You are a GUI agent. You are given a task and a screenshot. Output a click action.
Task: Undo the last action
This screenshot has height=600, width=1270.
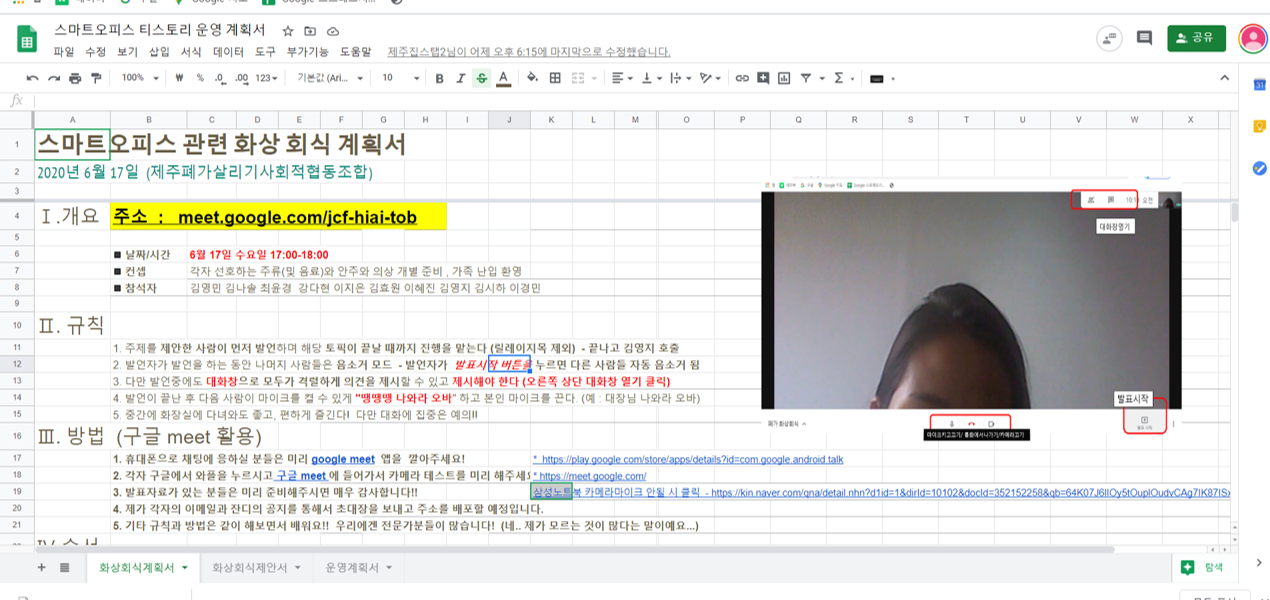point(33,78)
